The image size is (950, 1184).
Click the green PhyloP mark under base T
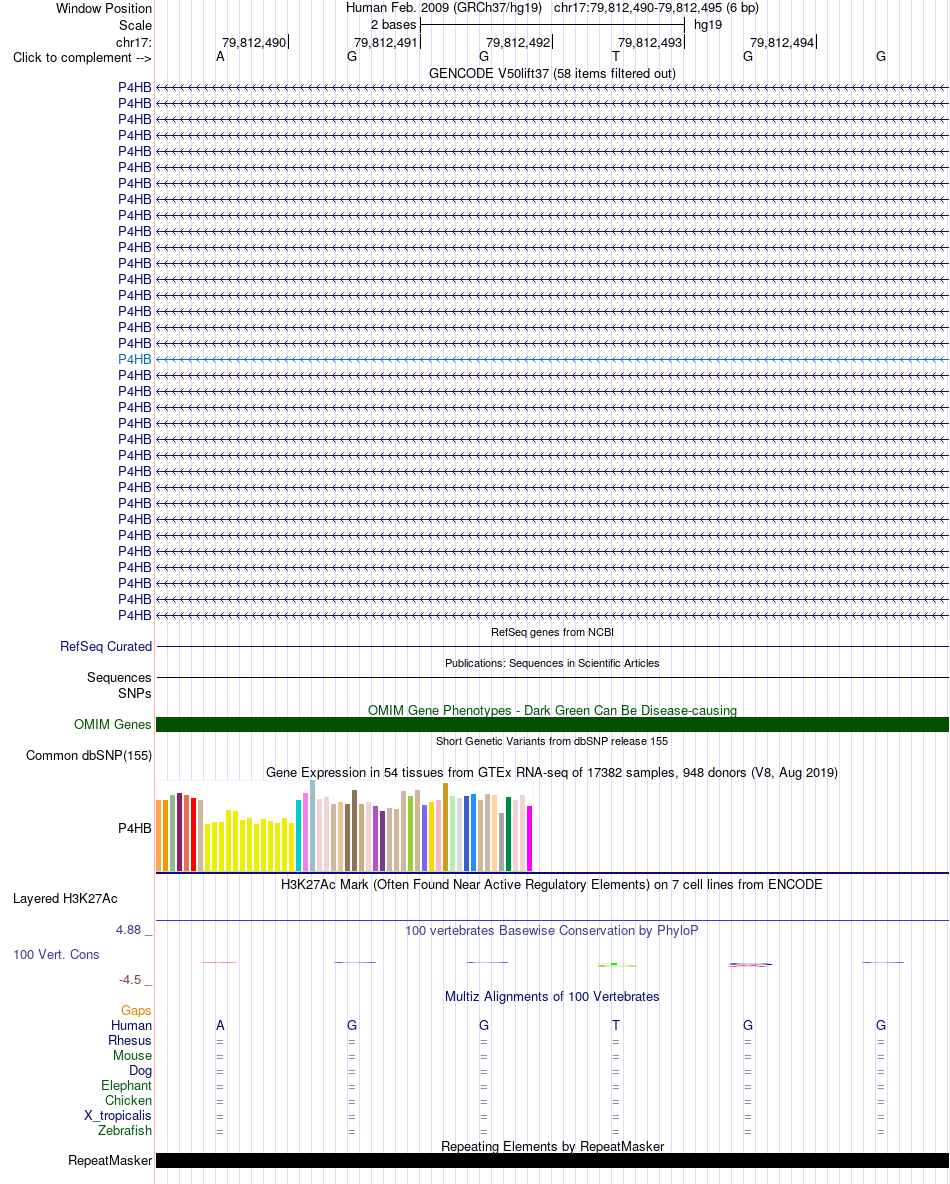(x=615, y=964)
